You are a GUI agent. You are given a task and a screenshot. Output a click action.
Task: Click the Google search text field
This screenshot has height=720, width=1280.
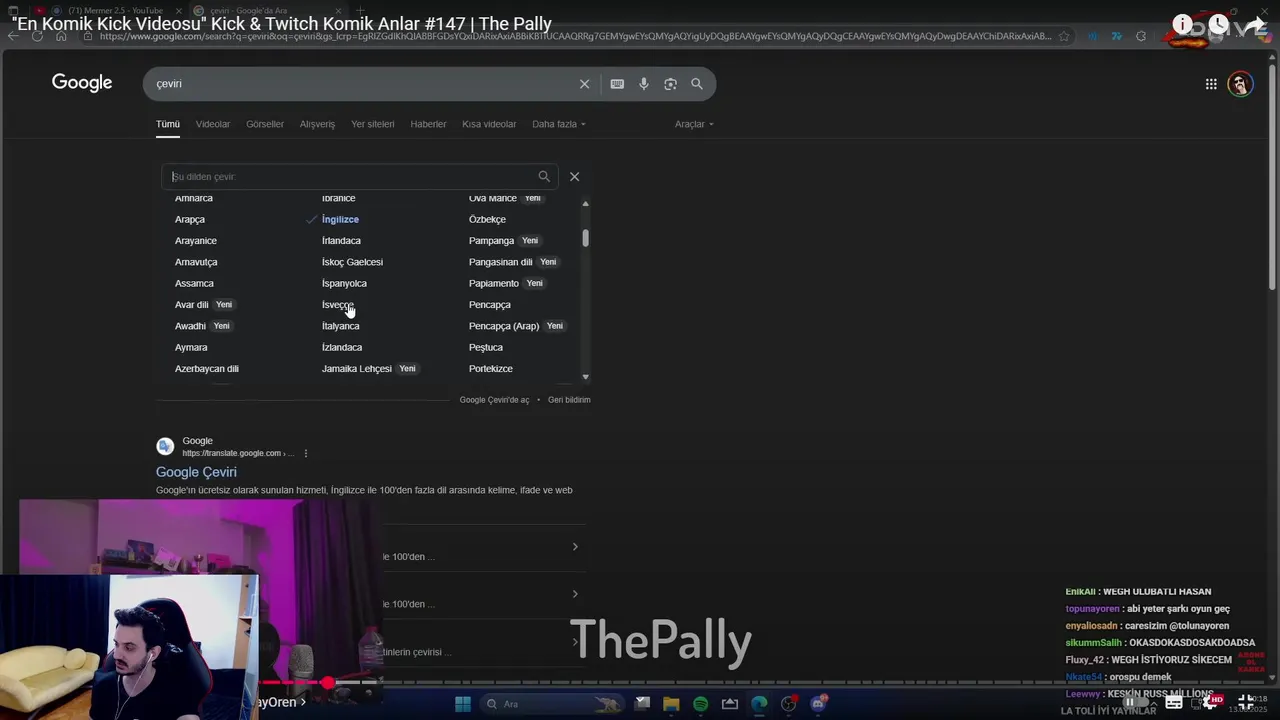(360, 84)
